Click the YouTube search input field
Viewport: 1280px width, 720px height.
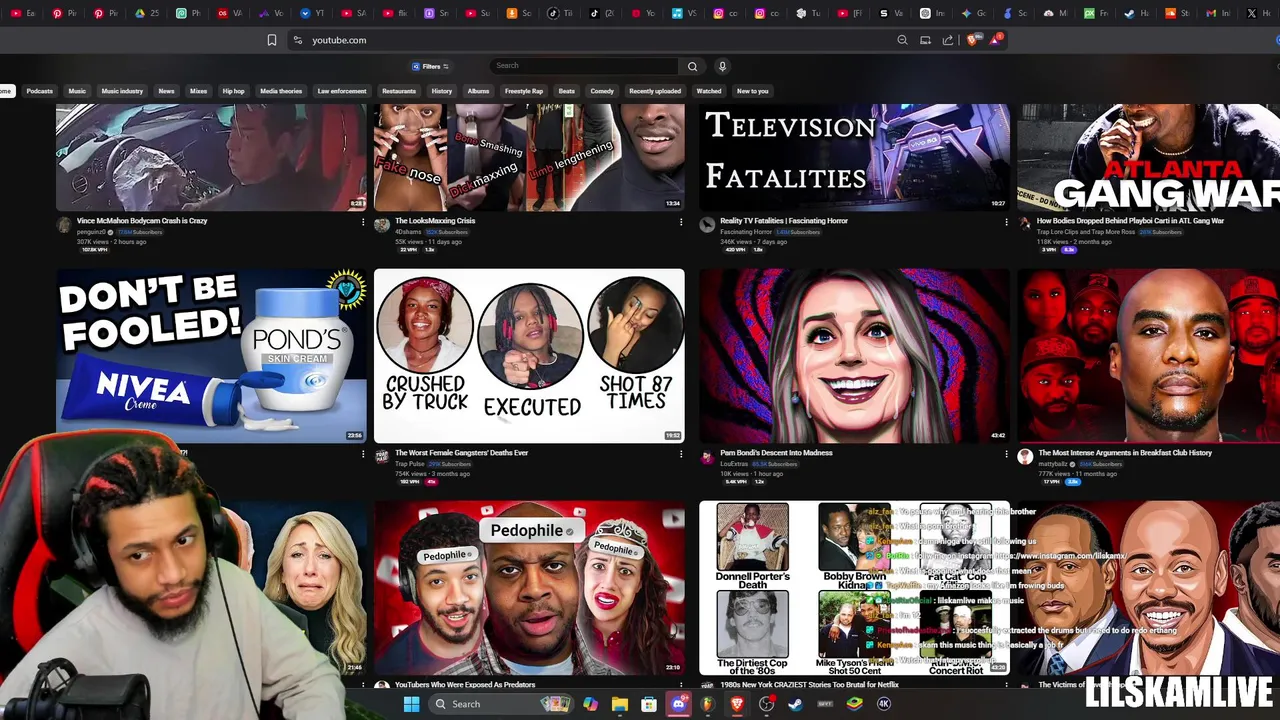pos(585,66)
